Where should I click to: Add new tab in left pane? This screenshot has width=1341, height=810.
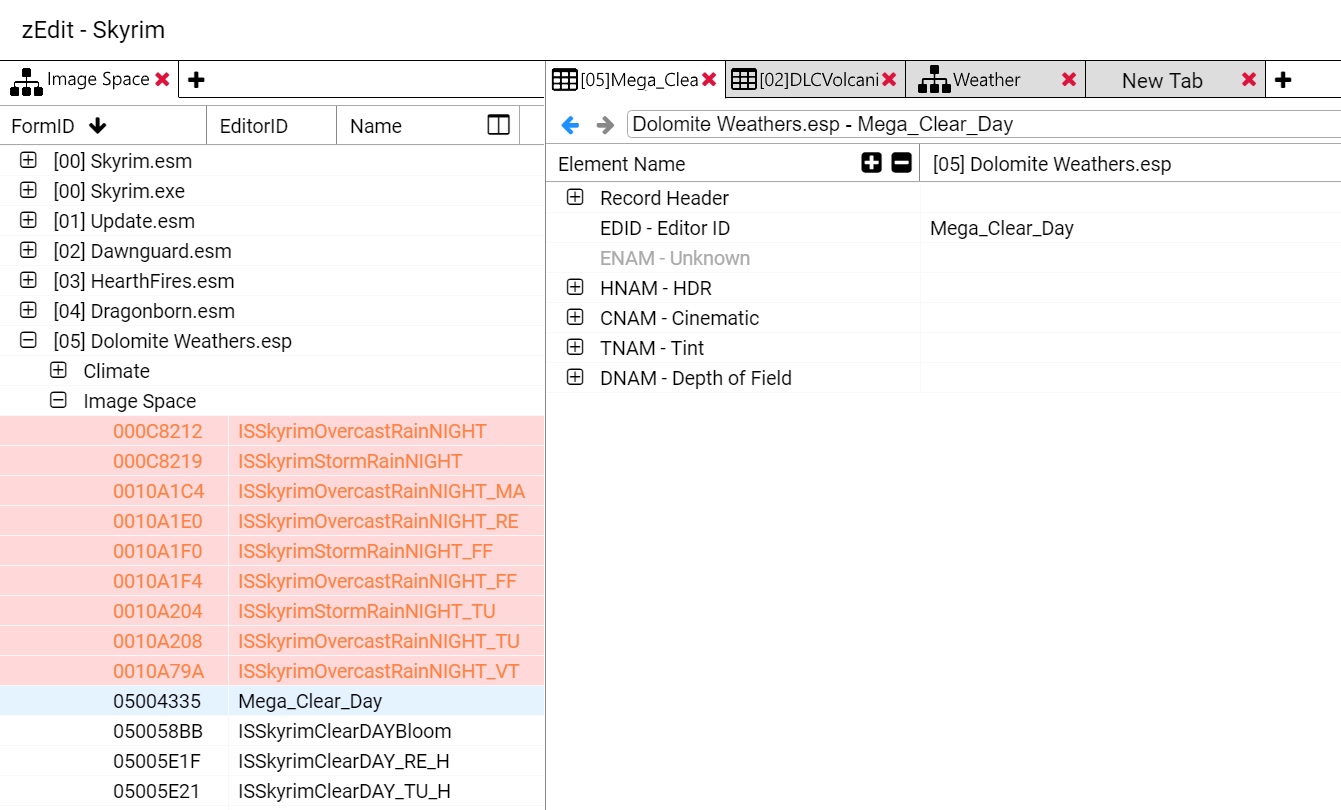click(196, 80)
